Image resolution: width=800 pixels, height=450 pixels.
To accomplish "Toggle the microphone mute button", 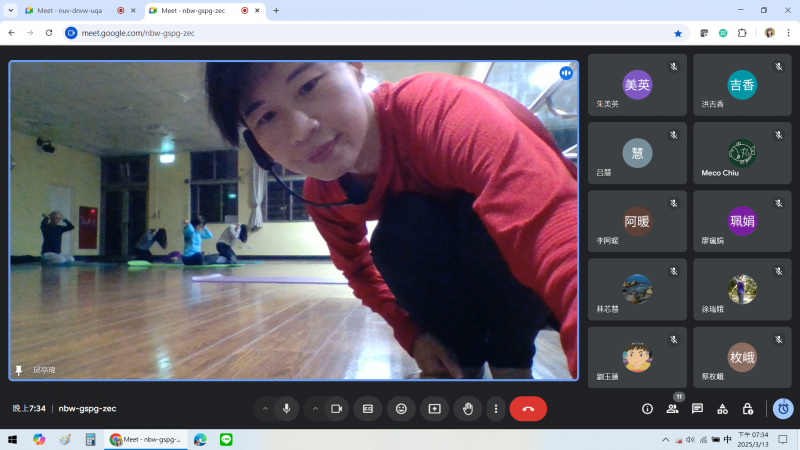I will (x=287, y=408).
